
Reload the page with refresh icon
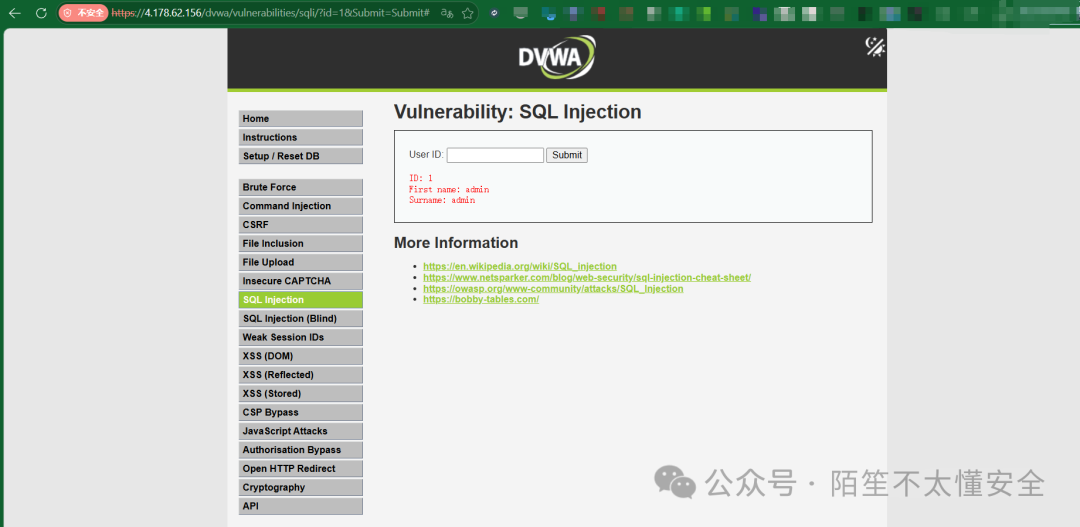point(41,13)
